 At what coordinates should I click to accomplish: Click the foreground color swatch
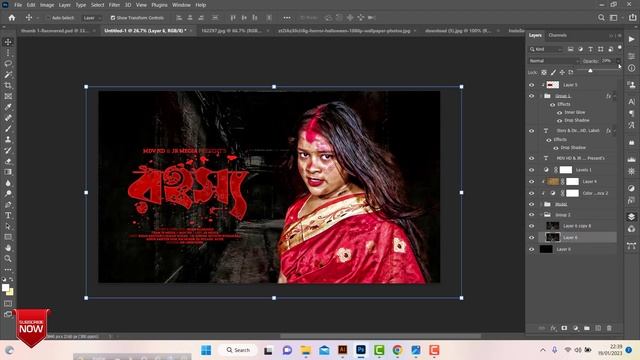(5, 288)
